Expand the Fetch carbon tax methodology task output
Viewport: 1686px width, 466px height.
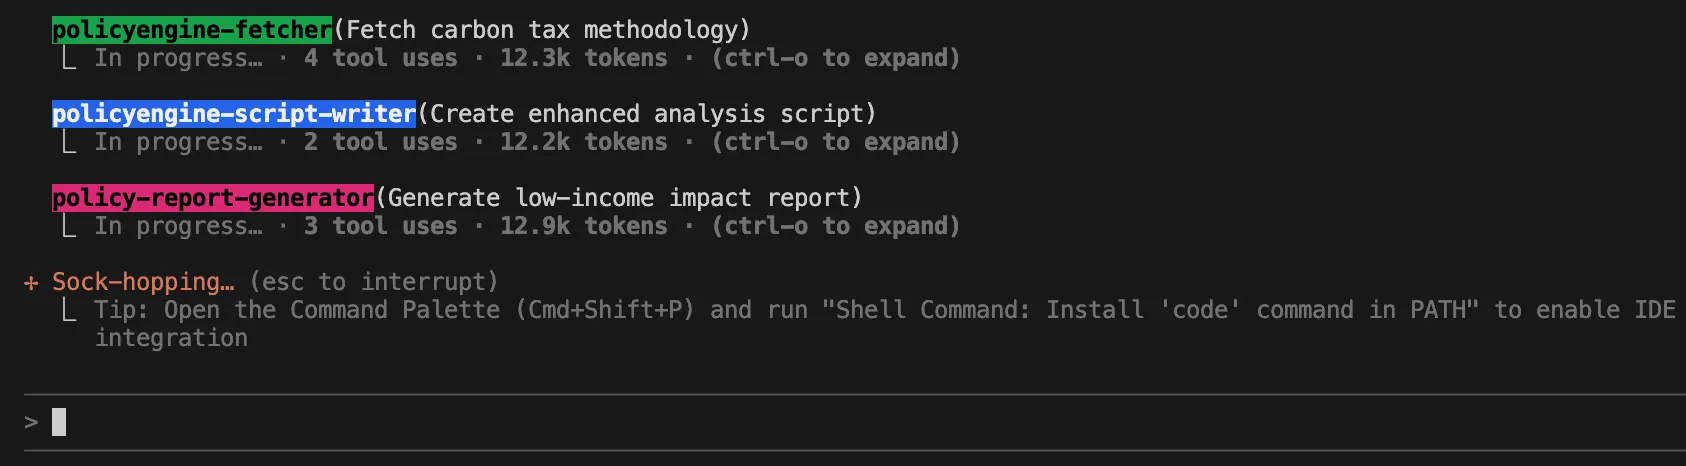coord(835,59)
